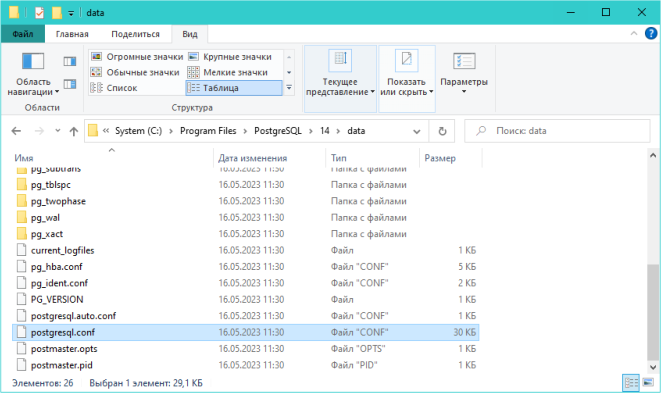Image resolution: width=661 pixels, height=393 pixels.
Task: Navigate to PostgreSQL in the breadcrumb path
Action: point(278,131)
